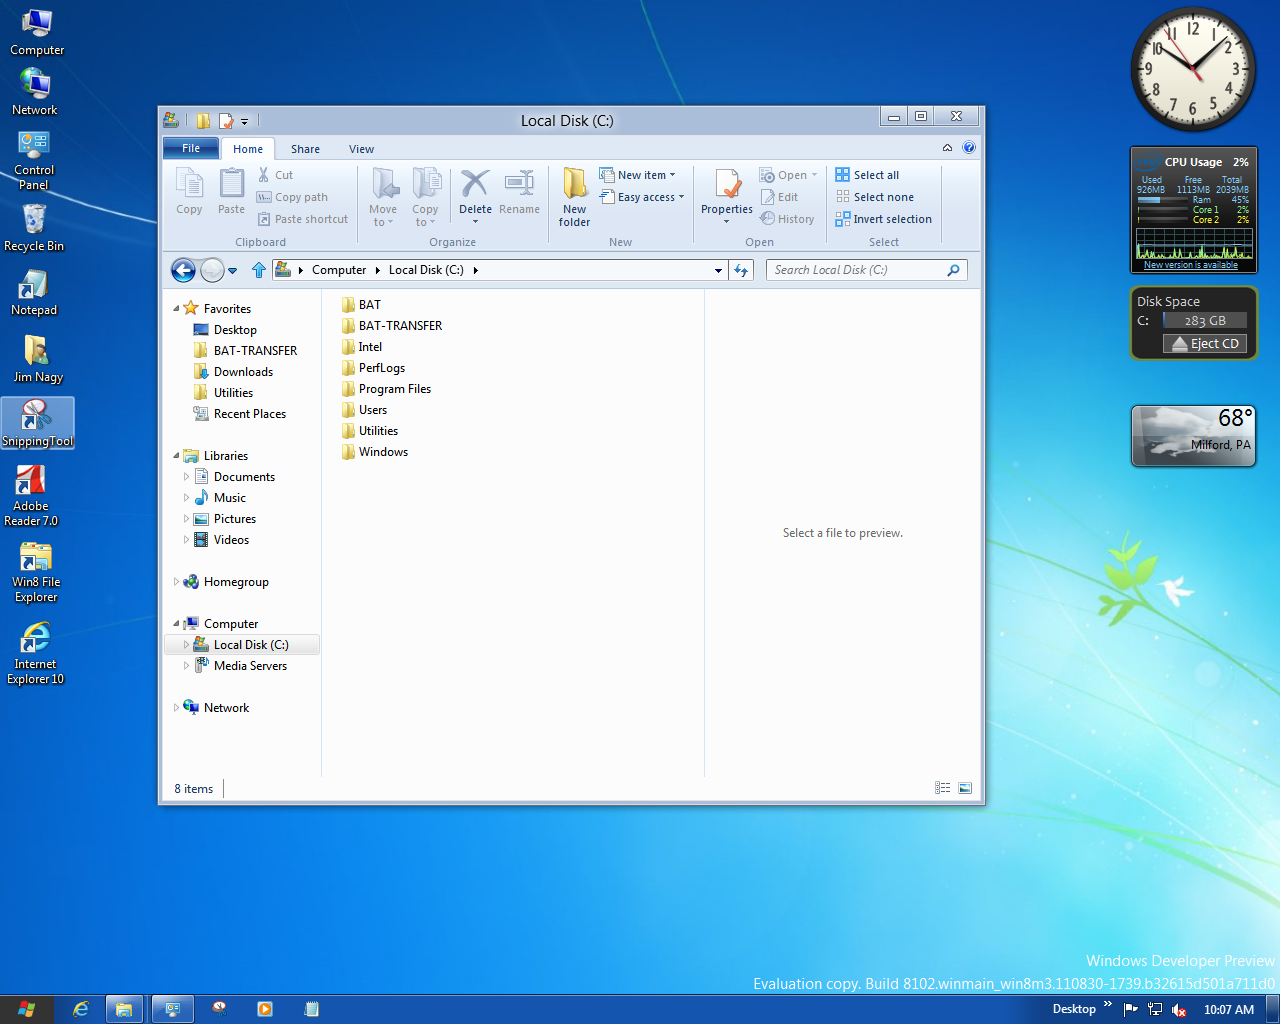The height and width of the screenshot is (1024, 1280).
Task: Expand the Network tree node
Action: tap(177, 708)
